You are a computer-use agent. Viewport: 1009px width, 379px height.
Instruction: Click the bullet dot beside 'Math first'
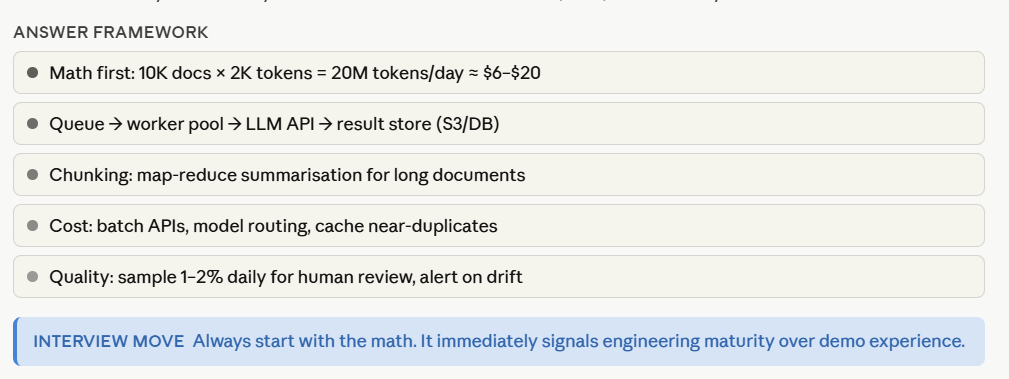pyautogui.click(x=33, y=73)
